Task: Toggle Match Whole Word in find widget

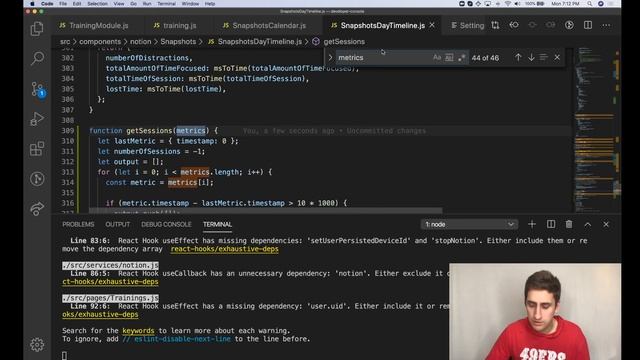Action: pyautogui.click(x=449, y=58)
